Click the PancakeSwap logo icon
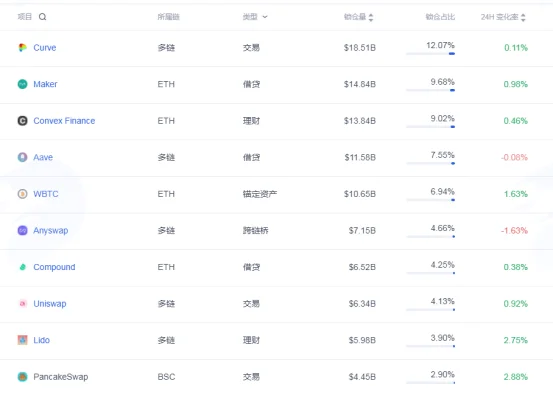This screenshot has width=553, height=395. click(x=23, y=377)
